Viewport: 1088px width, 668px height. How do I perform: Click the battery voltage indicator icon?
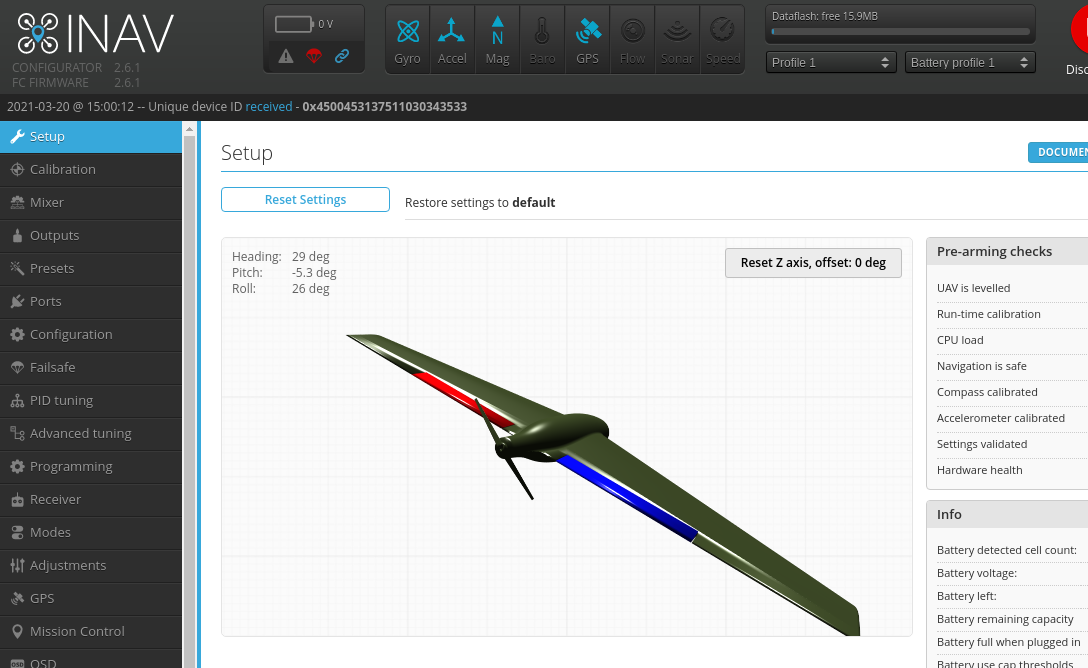pyautogui.click(x=294, y=24)
